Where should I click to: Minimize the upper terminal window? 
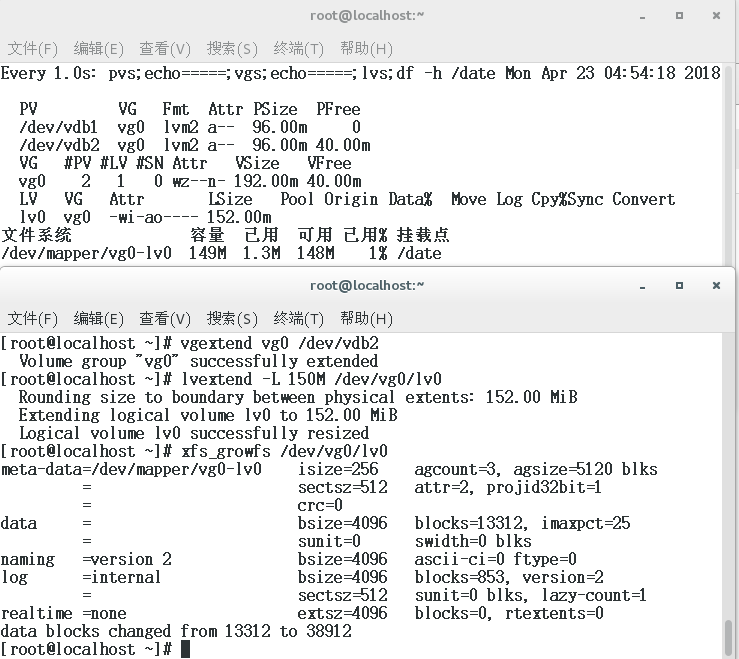(x=642, y=16)
